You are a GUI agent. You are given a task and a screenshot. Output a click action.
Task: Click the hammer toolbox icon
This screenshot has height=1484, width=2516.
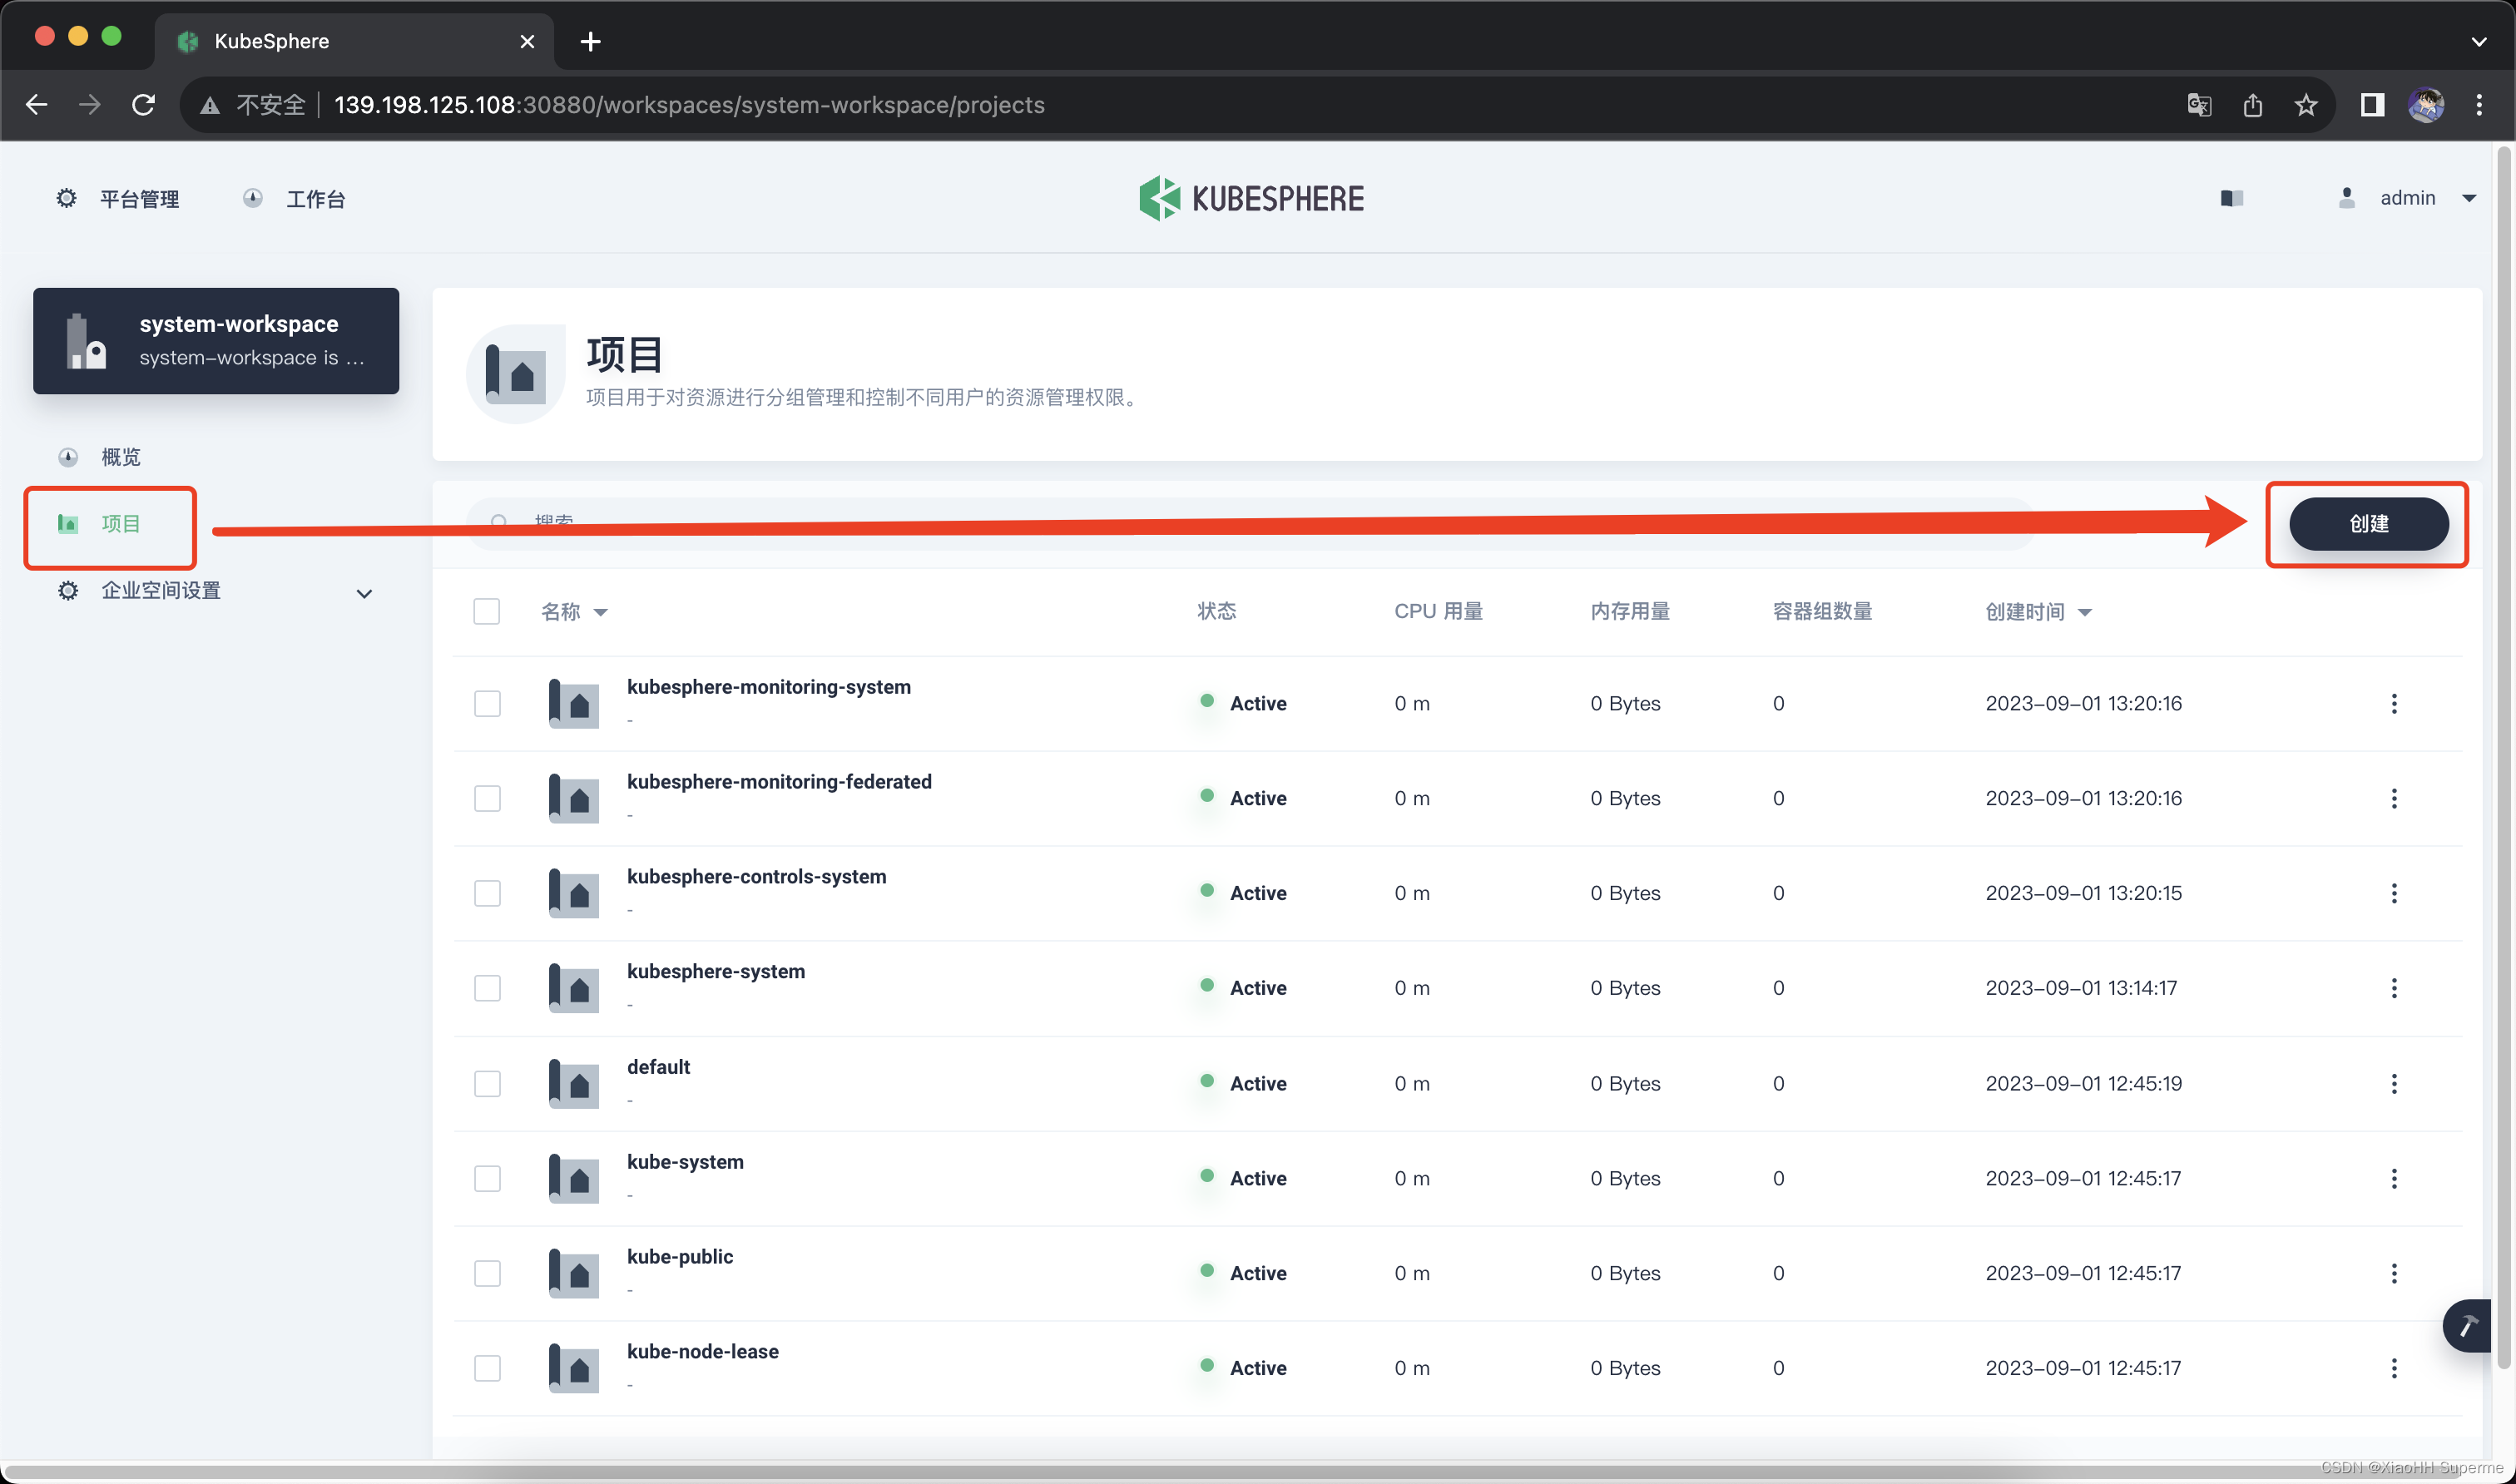(2468, 1326)
